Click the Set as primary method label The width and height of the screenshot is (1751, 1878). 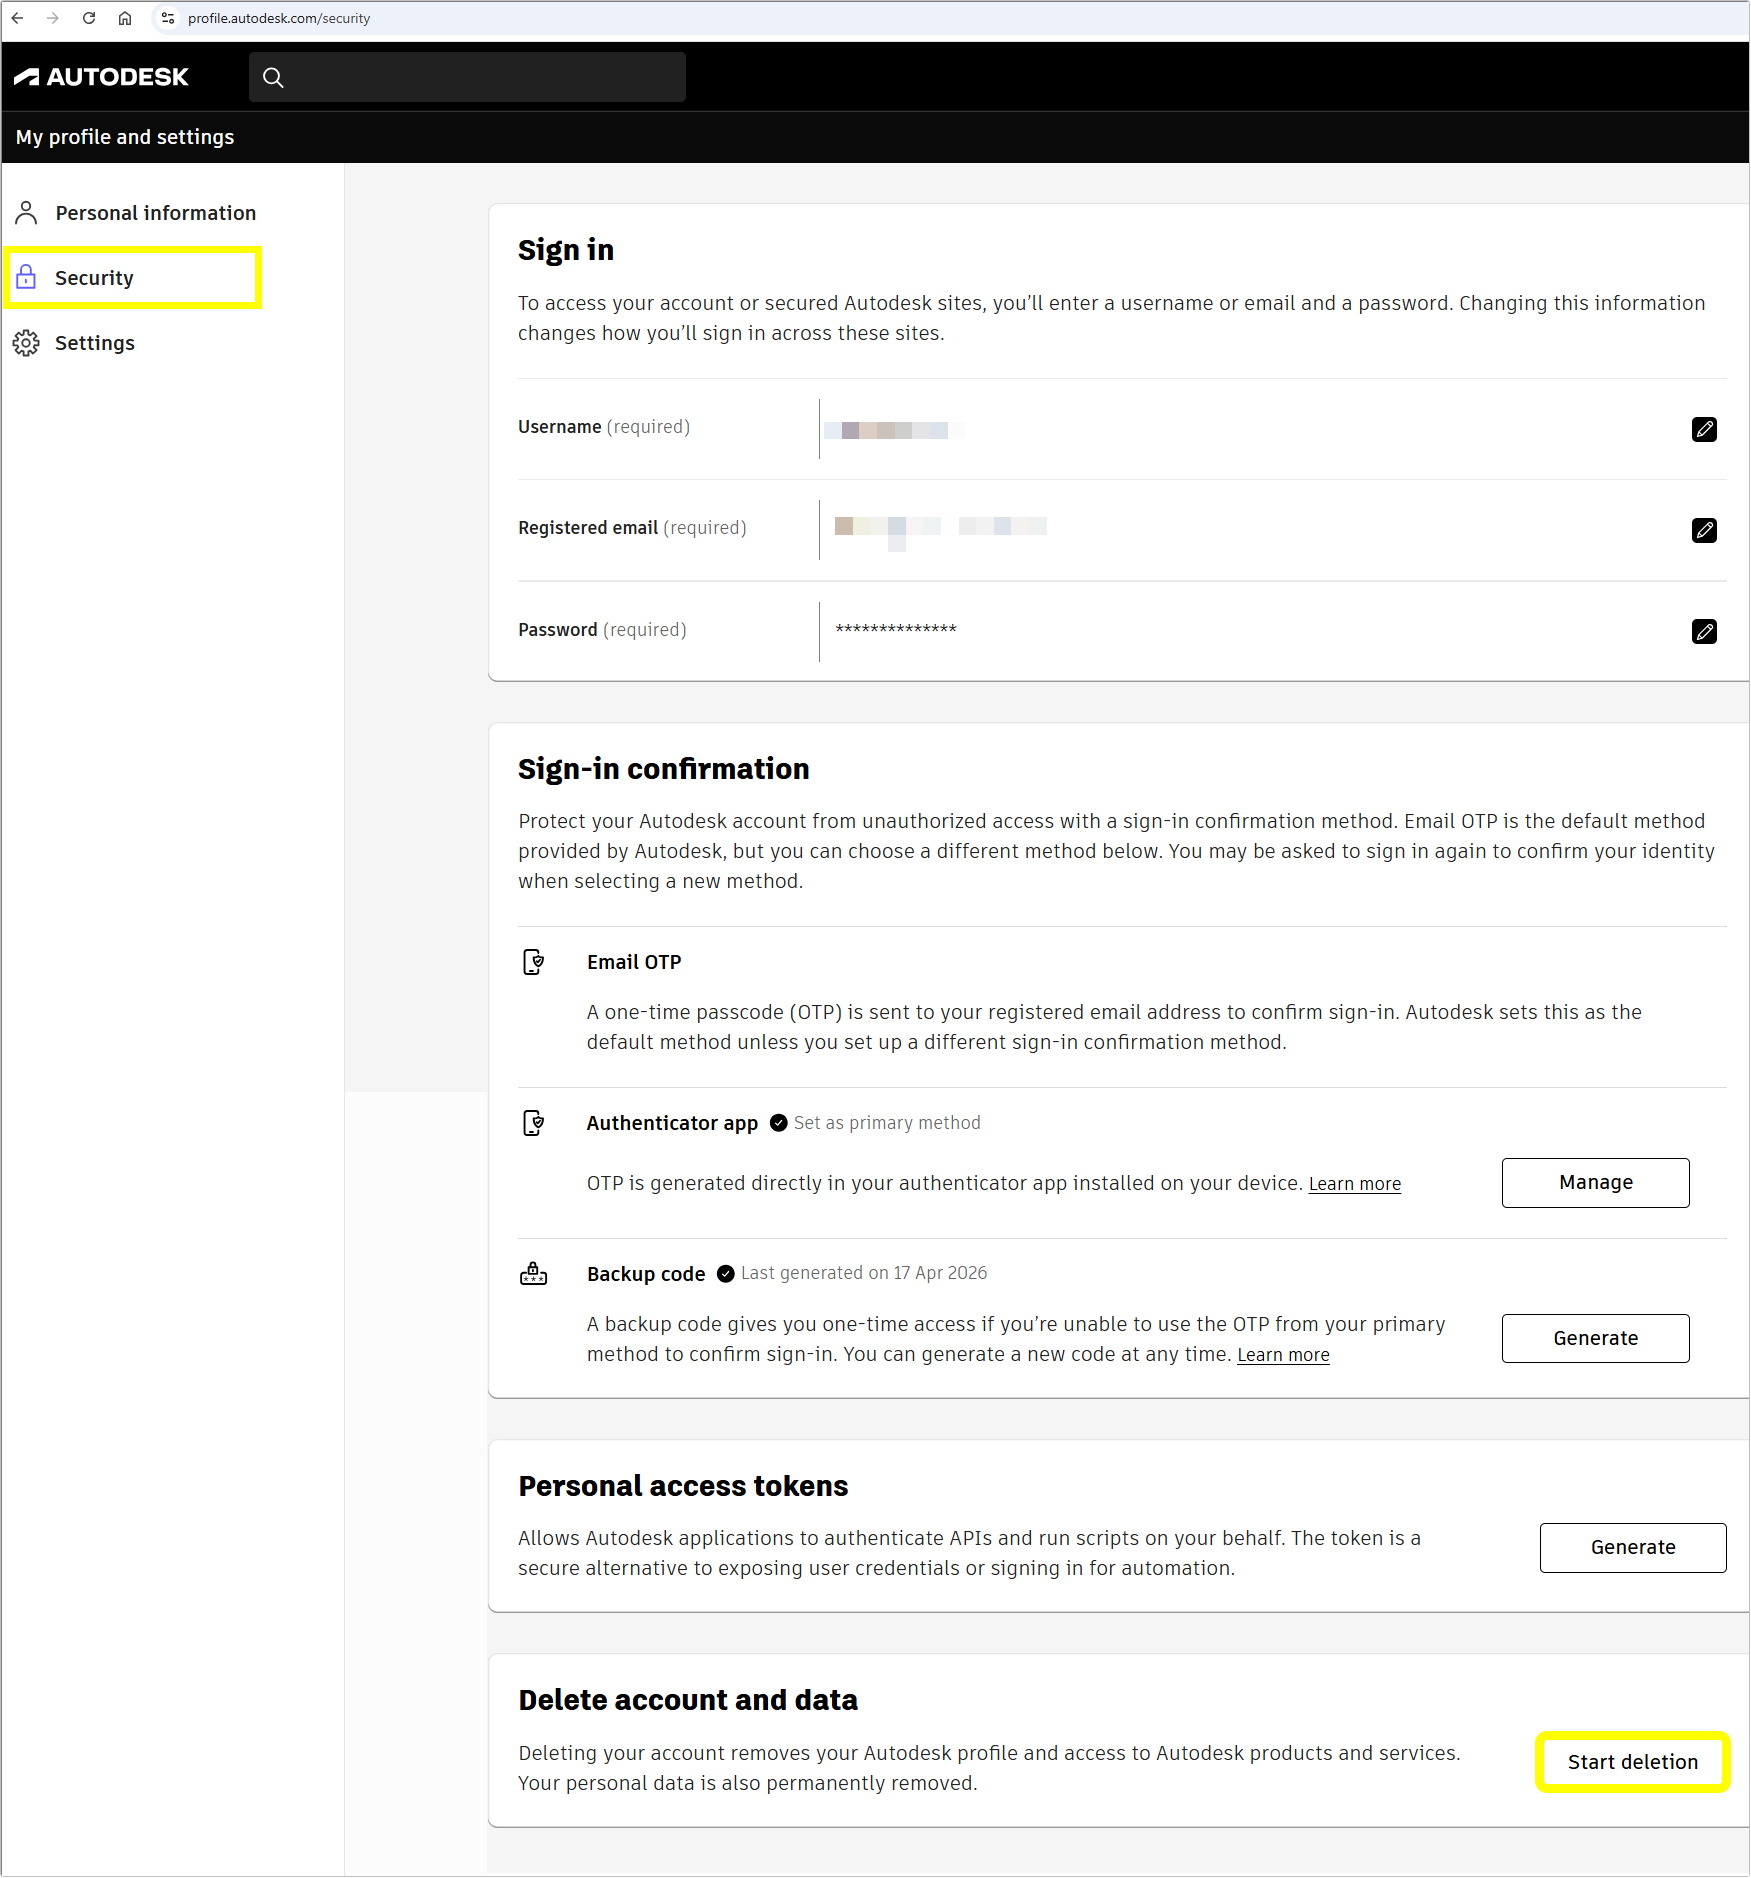pyautogui.click(x=887, y=1123)
